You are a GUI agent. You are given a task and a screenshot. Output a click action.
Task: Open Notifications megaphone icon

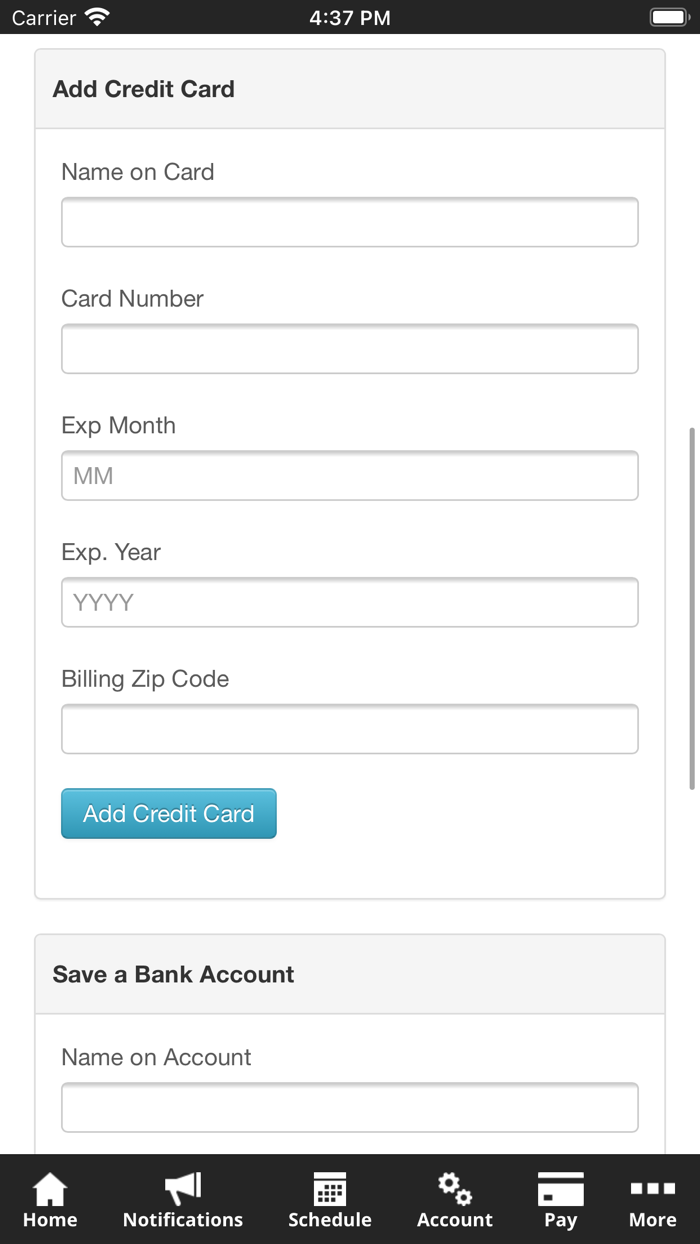tap(183, 1188)
